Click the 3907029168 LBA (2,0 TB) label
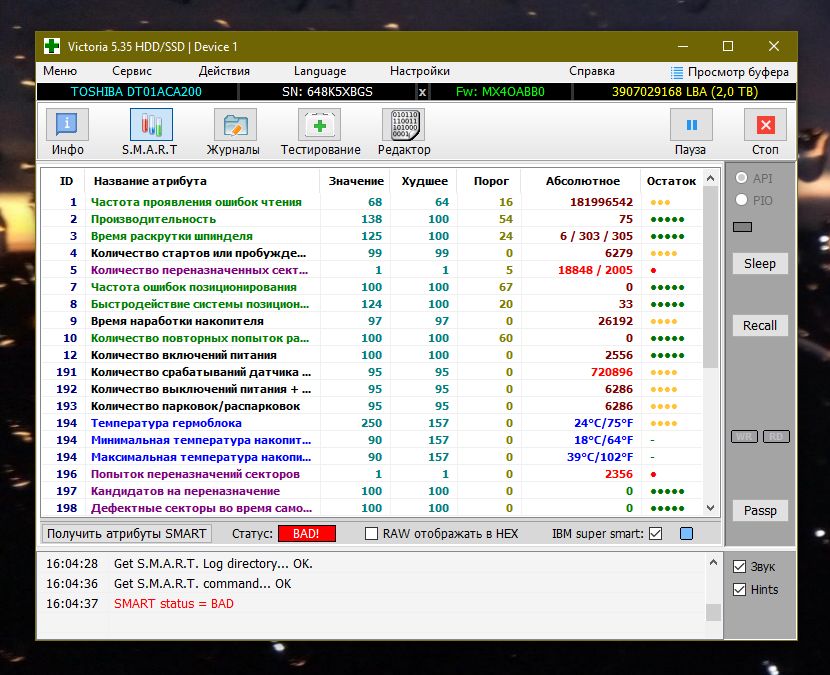Image resolution: width=830 pixels, height=675 pixels. tap(684, 92)
